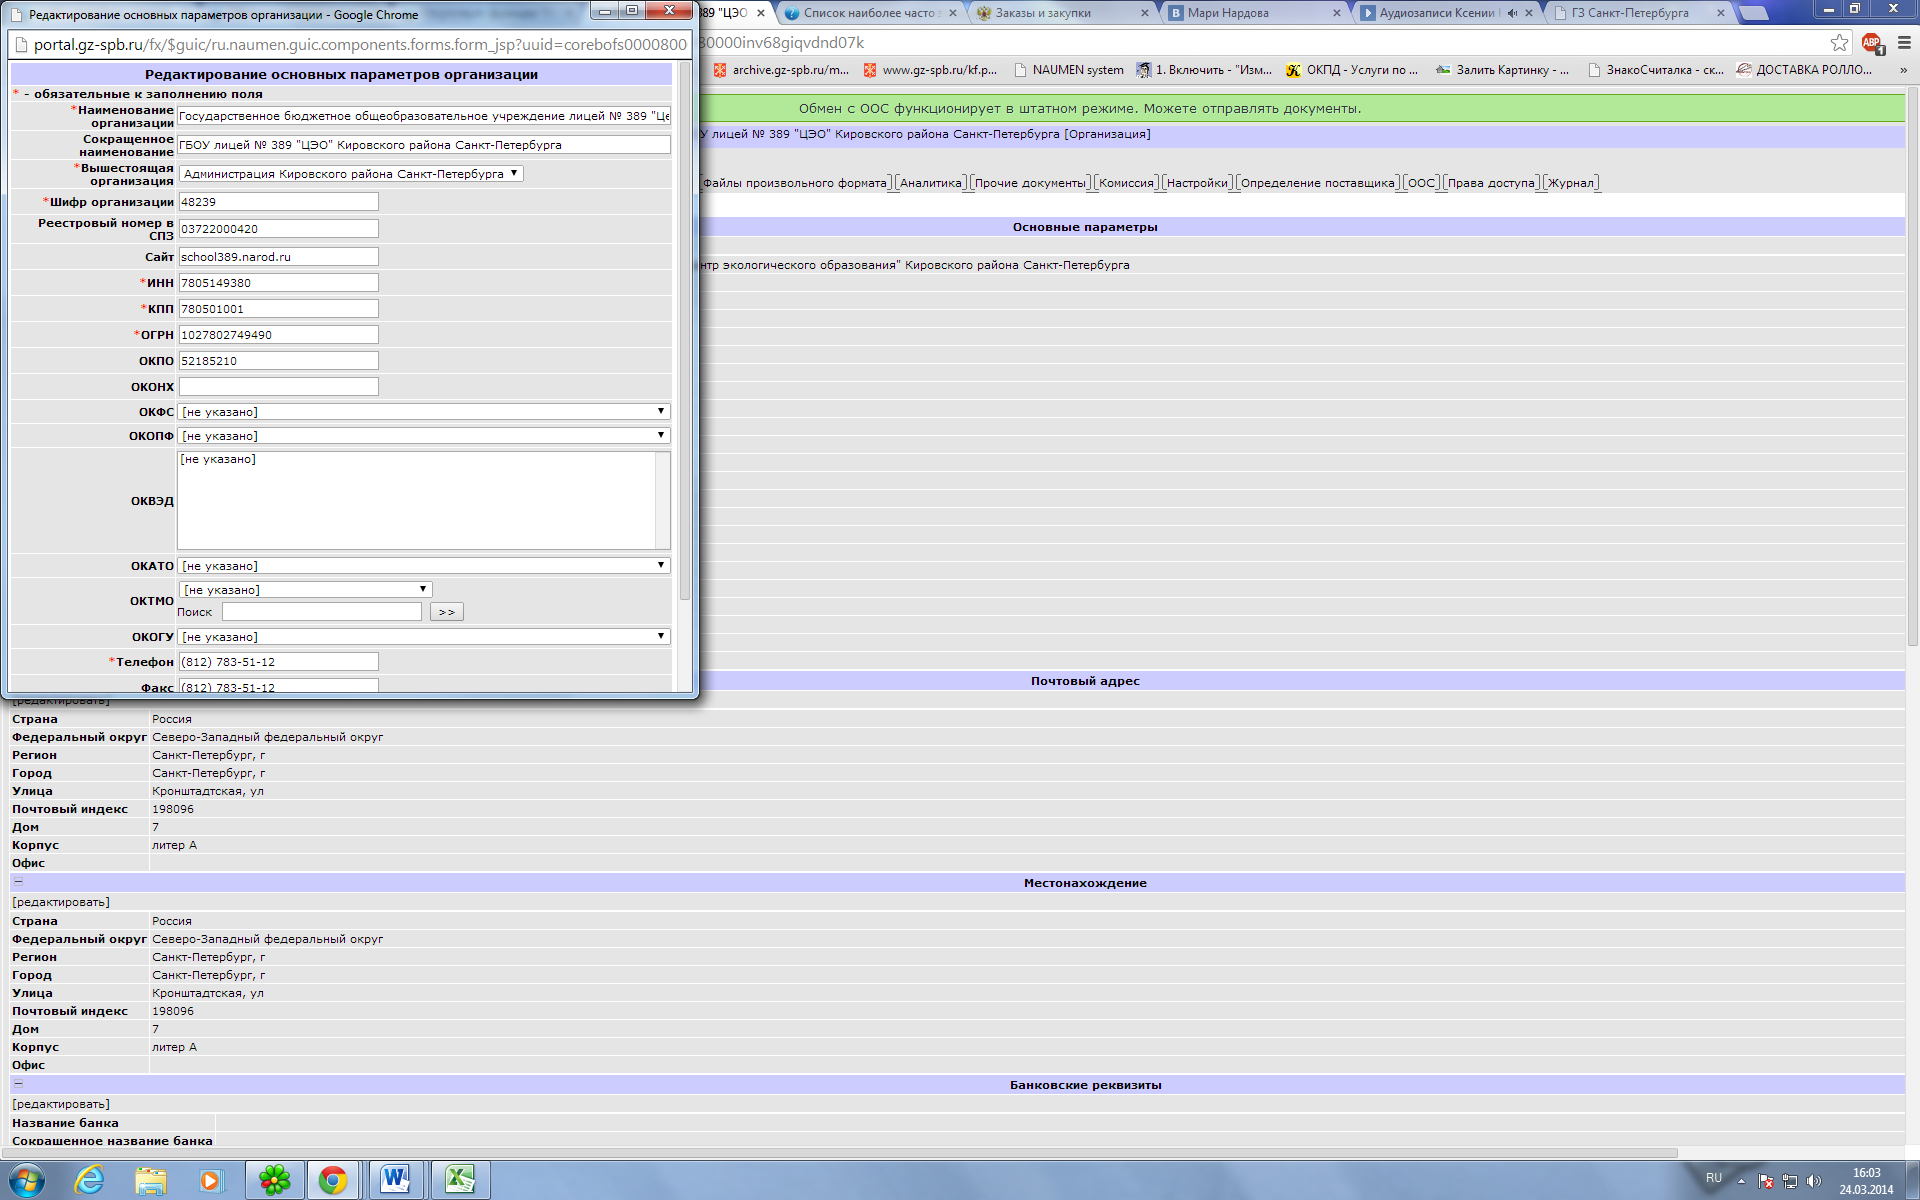The image size is (1920, 1200).
Task: Open the Аналитика menu section
Action: tap(930, 183)
